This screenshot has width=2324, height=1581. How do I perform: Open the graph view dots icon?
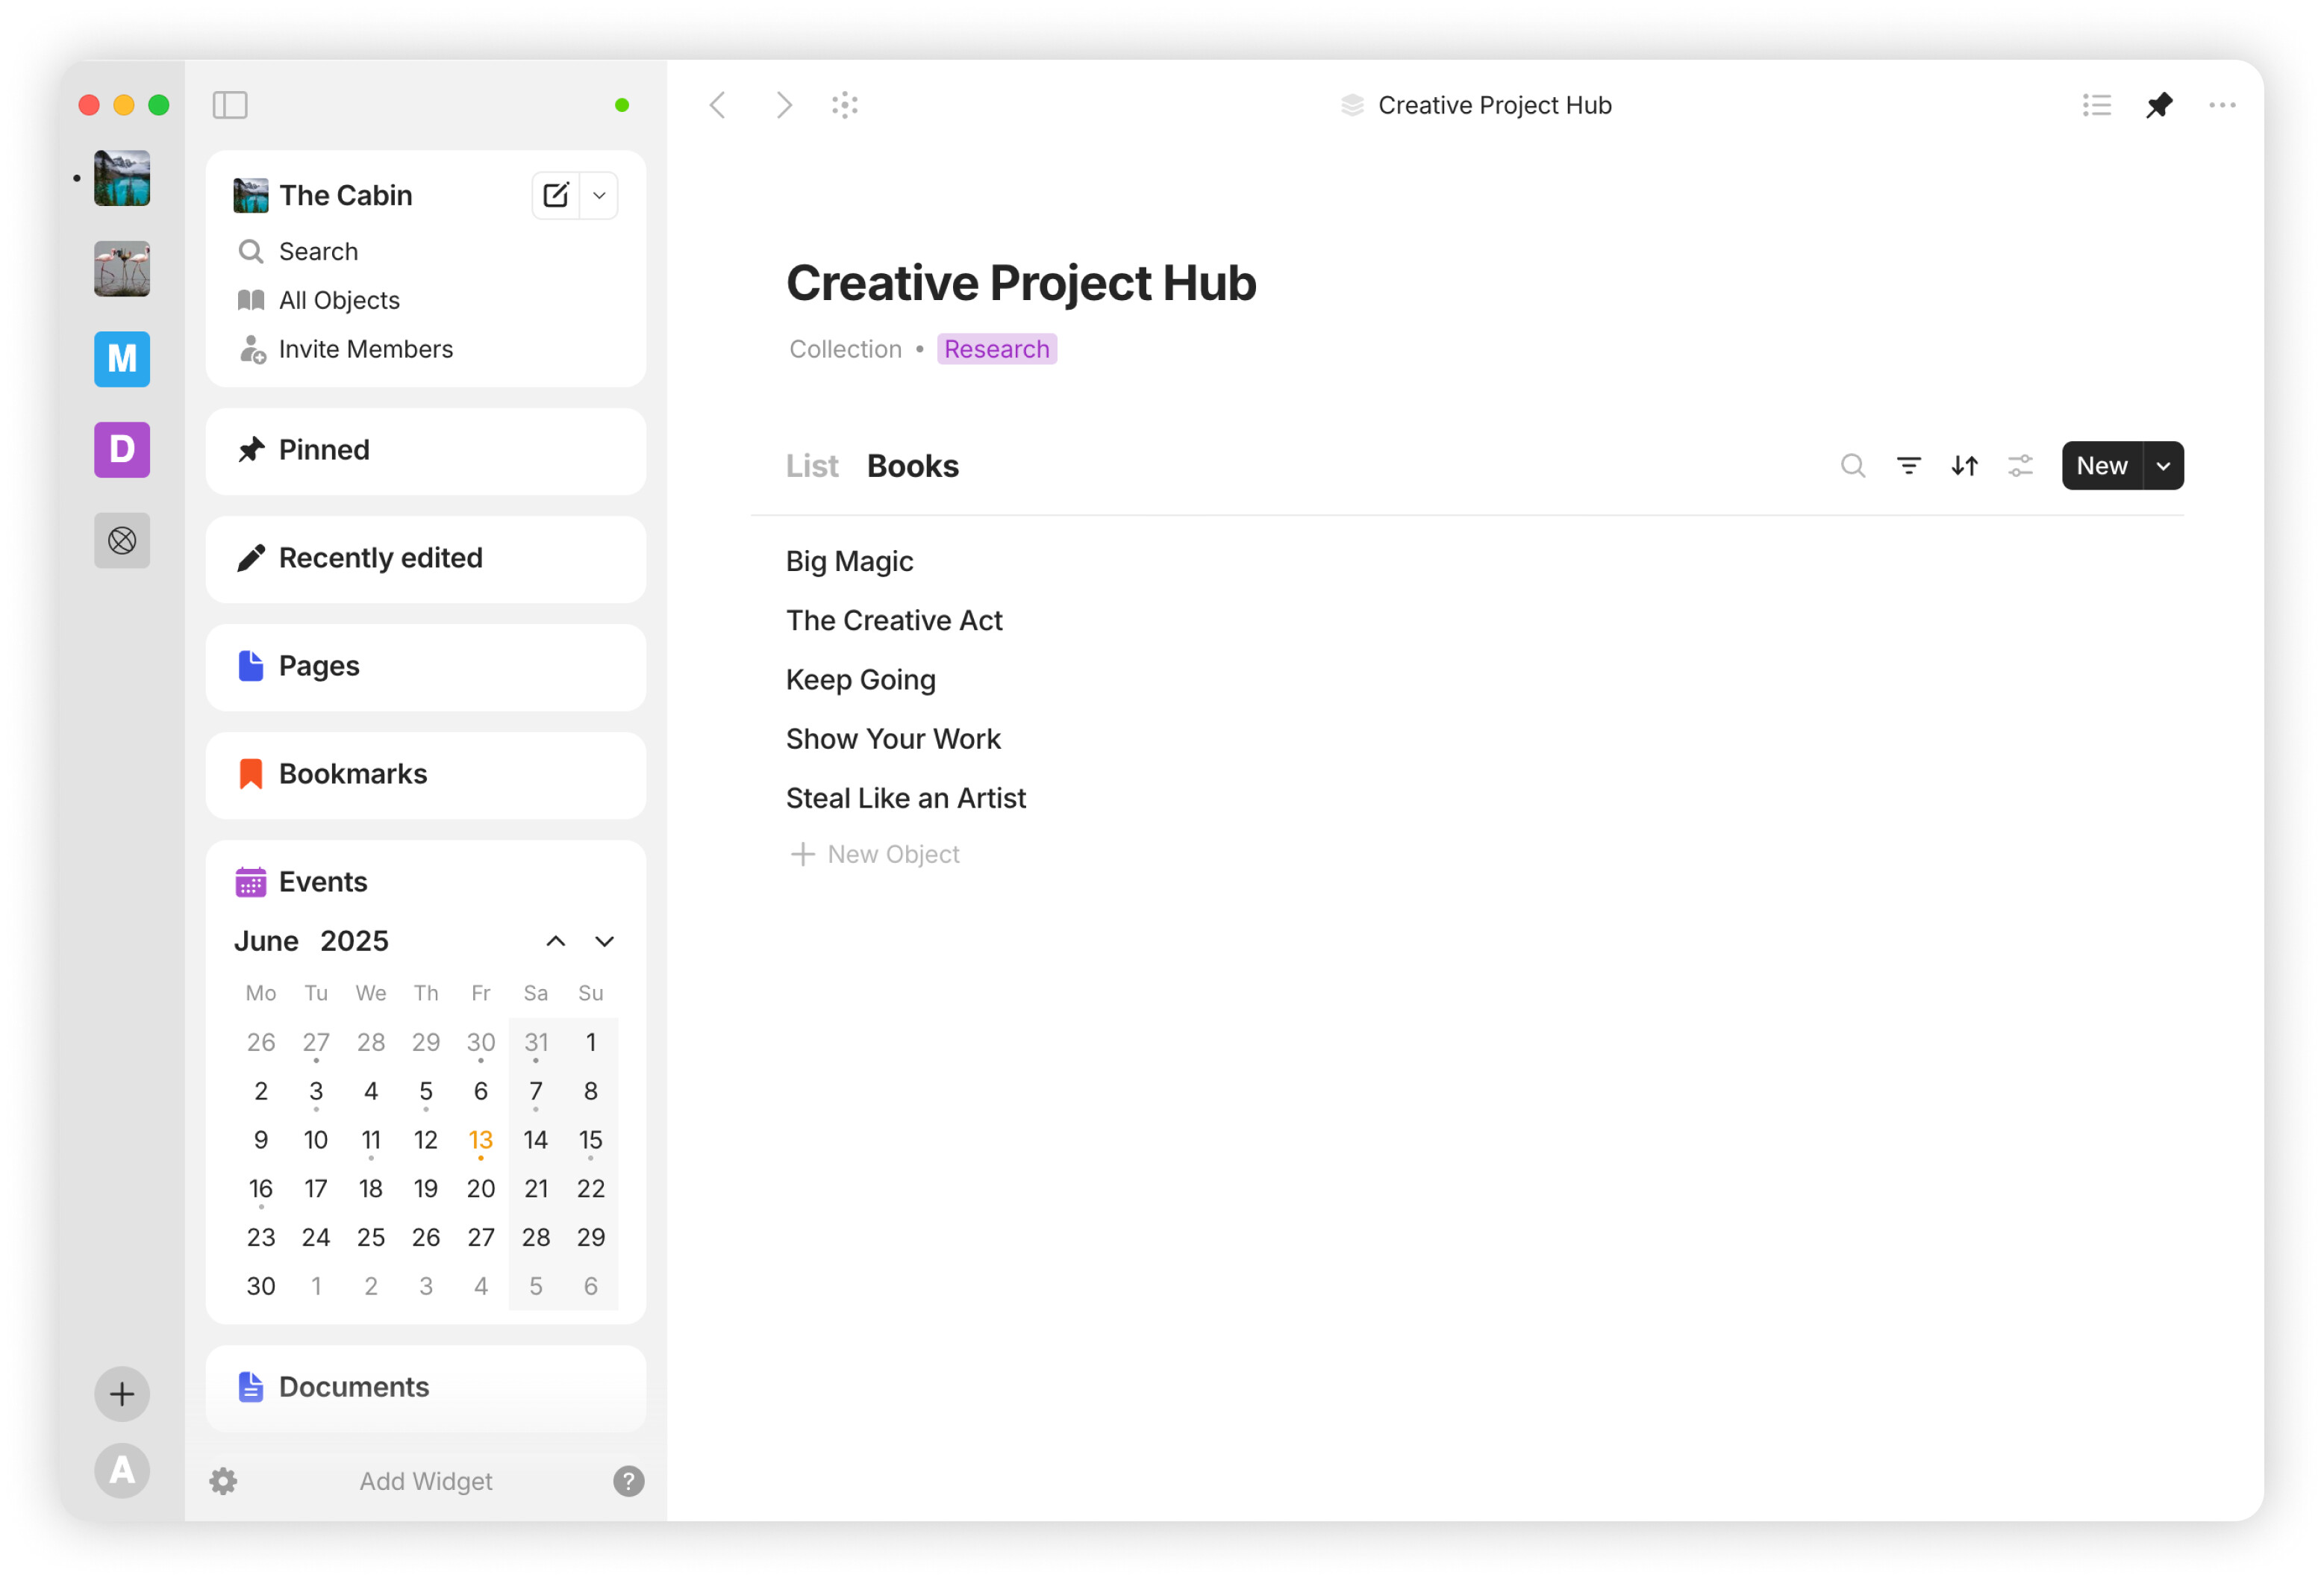click(845, 105)
